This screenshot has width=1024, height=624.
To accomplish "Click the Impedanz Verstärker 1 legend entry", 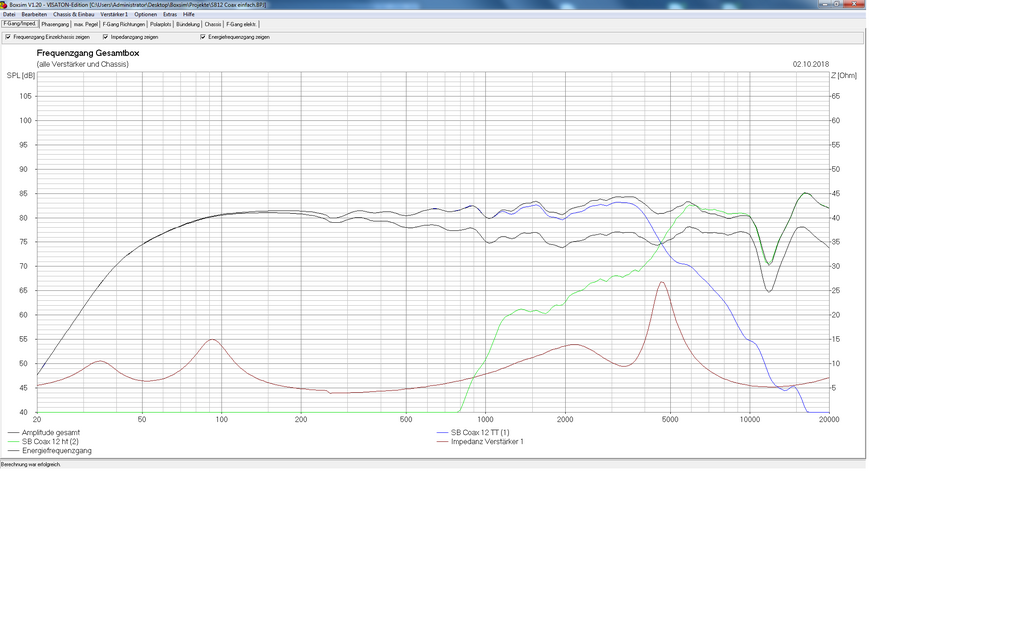I will (481, 442).
